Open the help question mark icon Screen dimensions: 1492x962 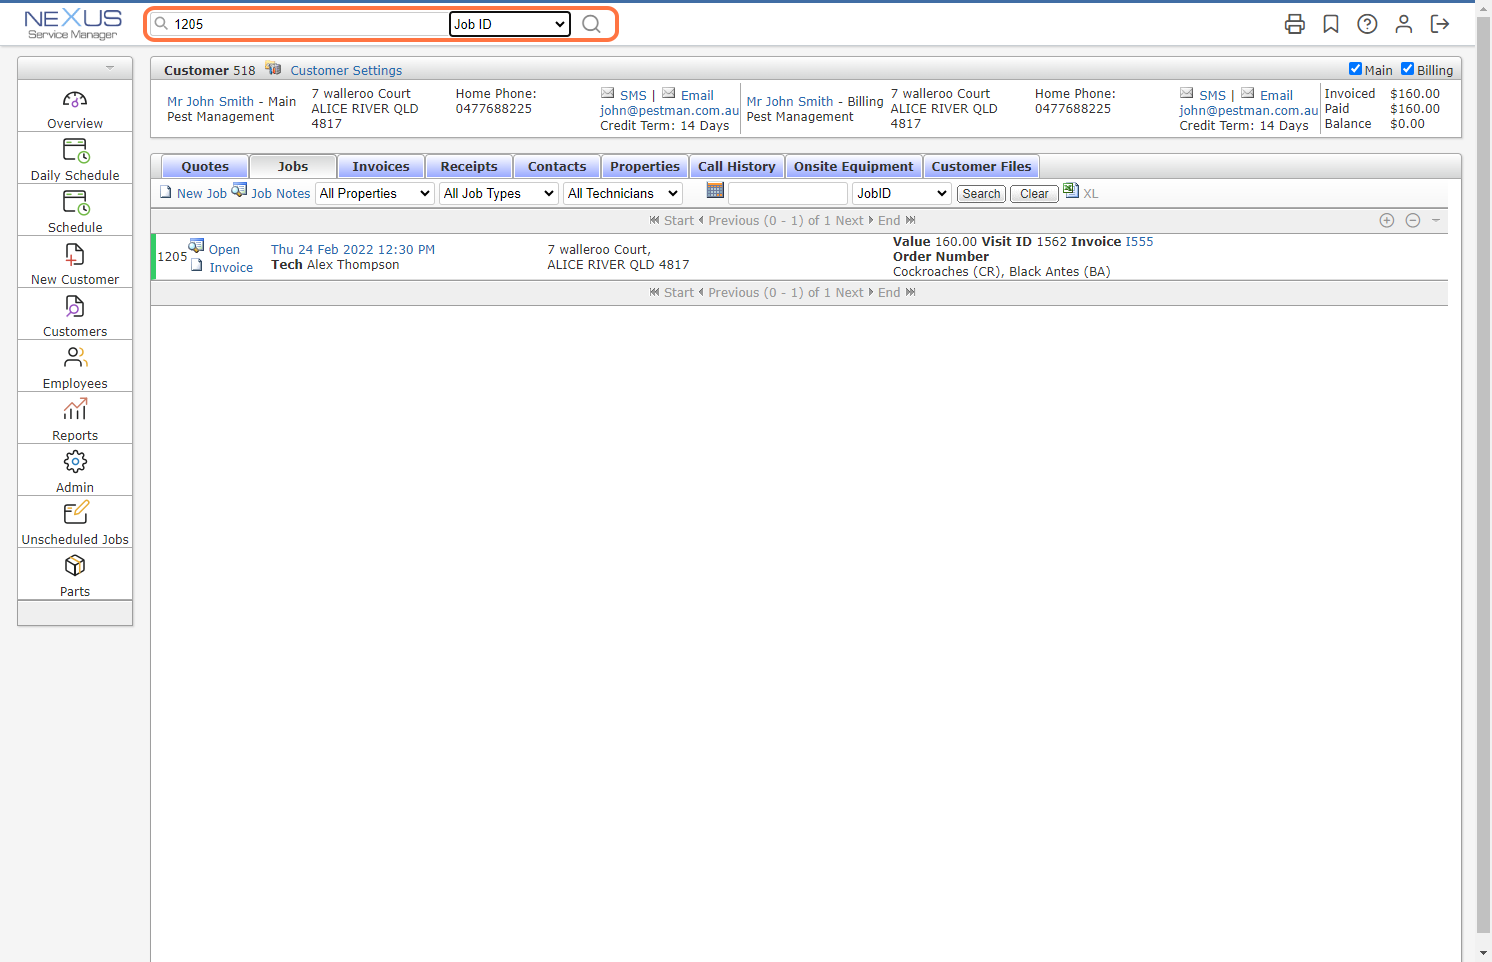tap(1367, 24)
